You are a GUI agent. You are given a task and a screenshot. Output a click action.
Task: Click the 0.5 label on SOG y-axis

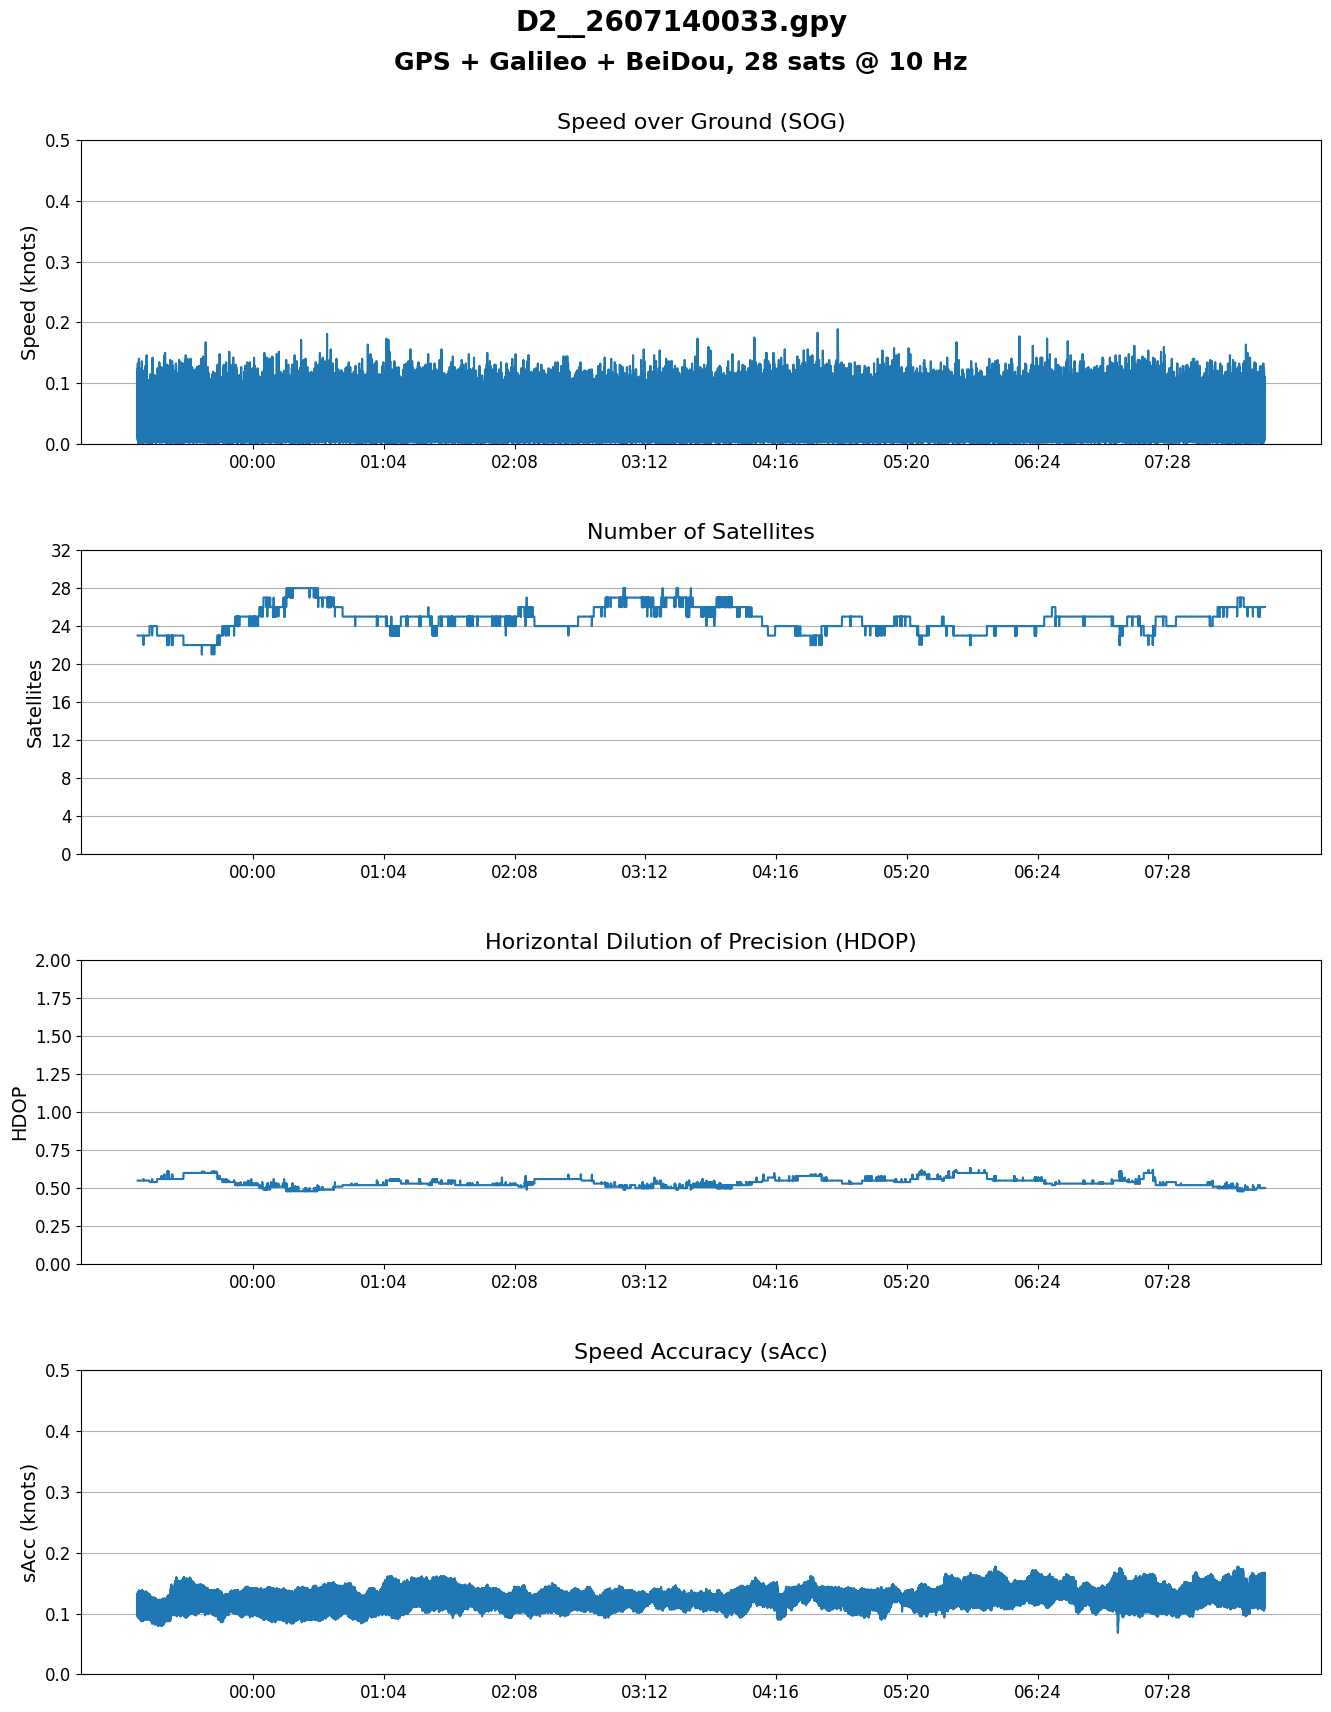[x=59, y=141]
